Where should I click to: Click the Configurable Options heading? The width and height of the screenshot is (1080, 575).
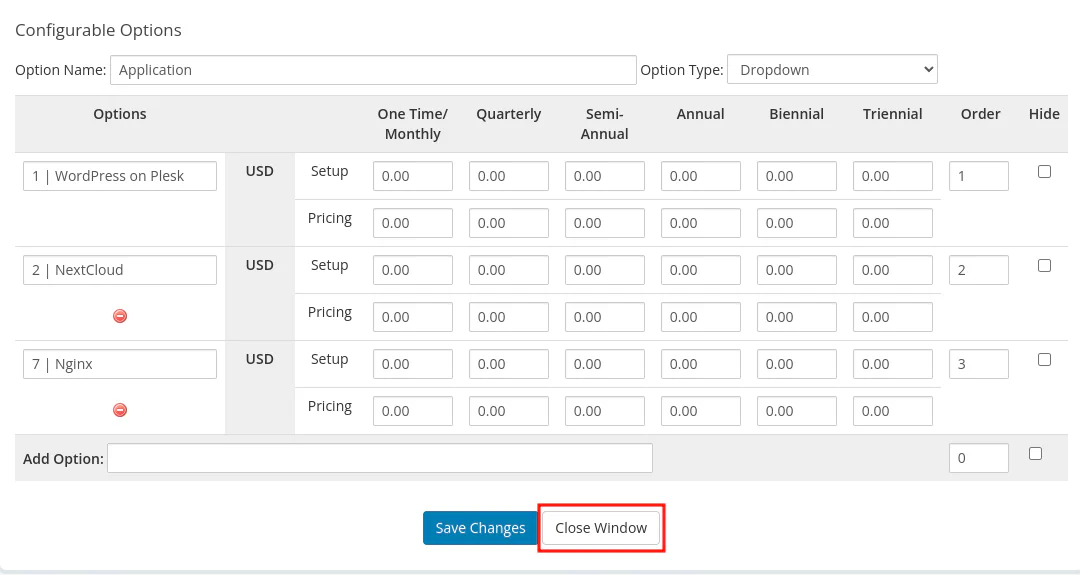(x=98, y=30)
